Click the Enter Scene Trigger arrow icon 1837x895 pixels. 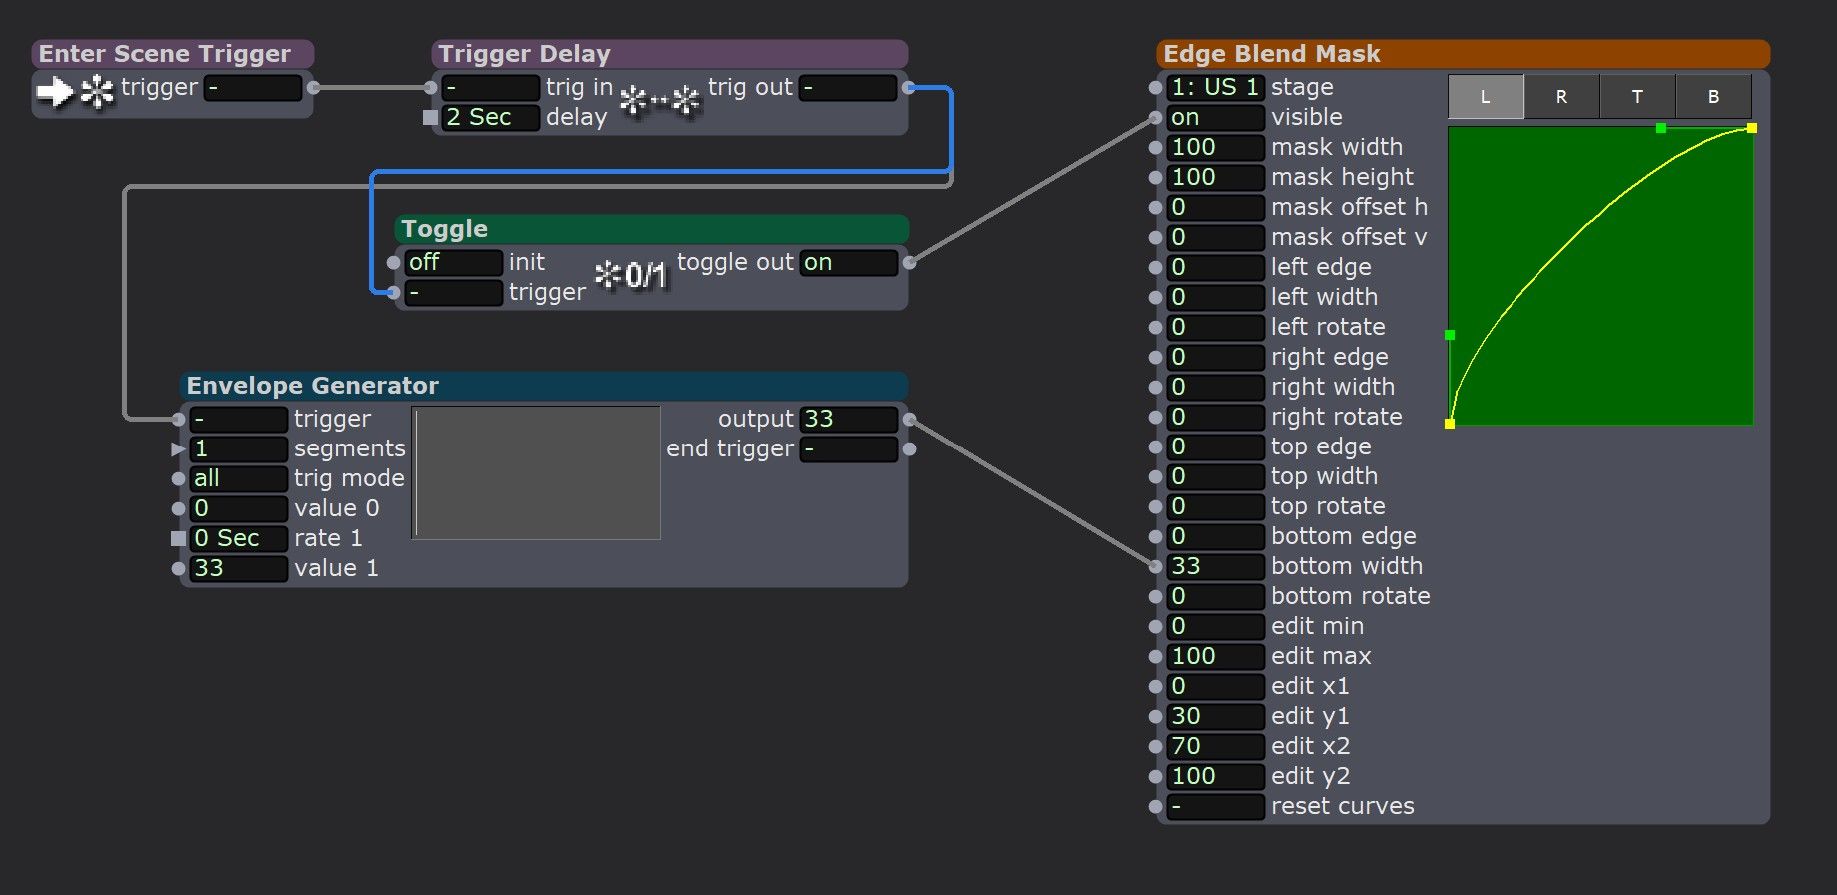tap(55, 92)
